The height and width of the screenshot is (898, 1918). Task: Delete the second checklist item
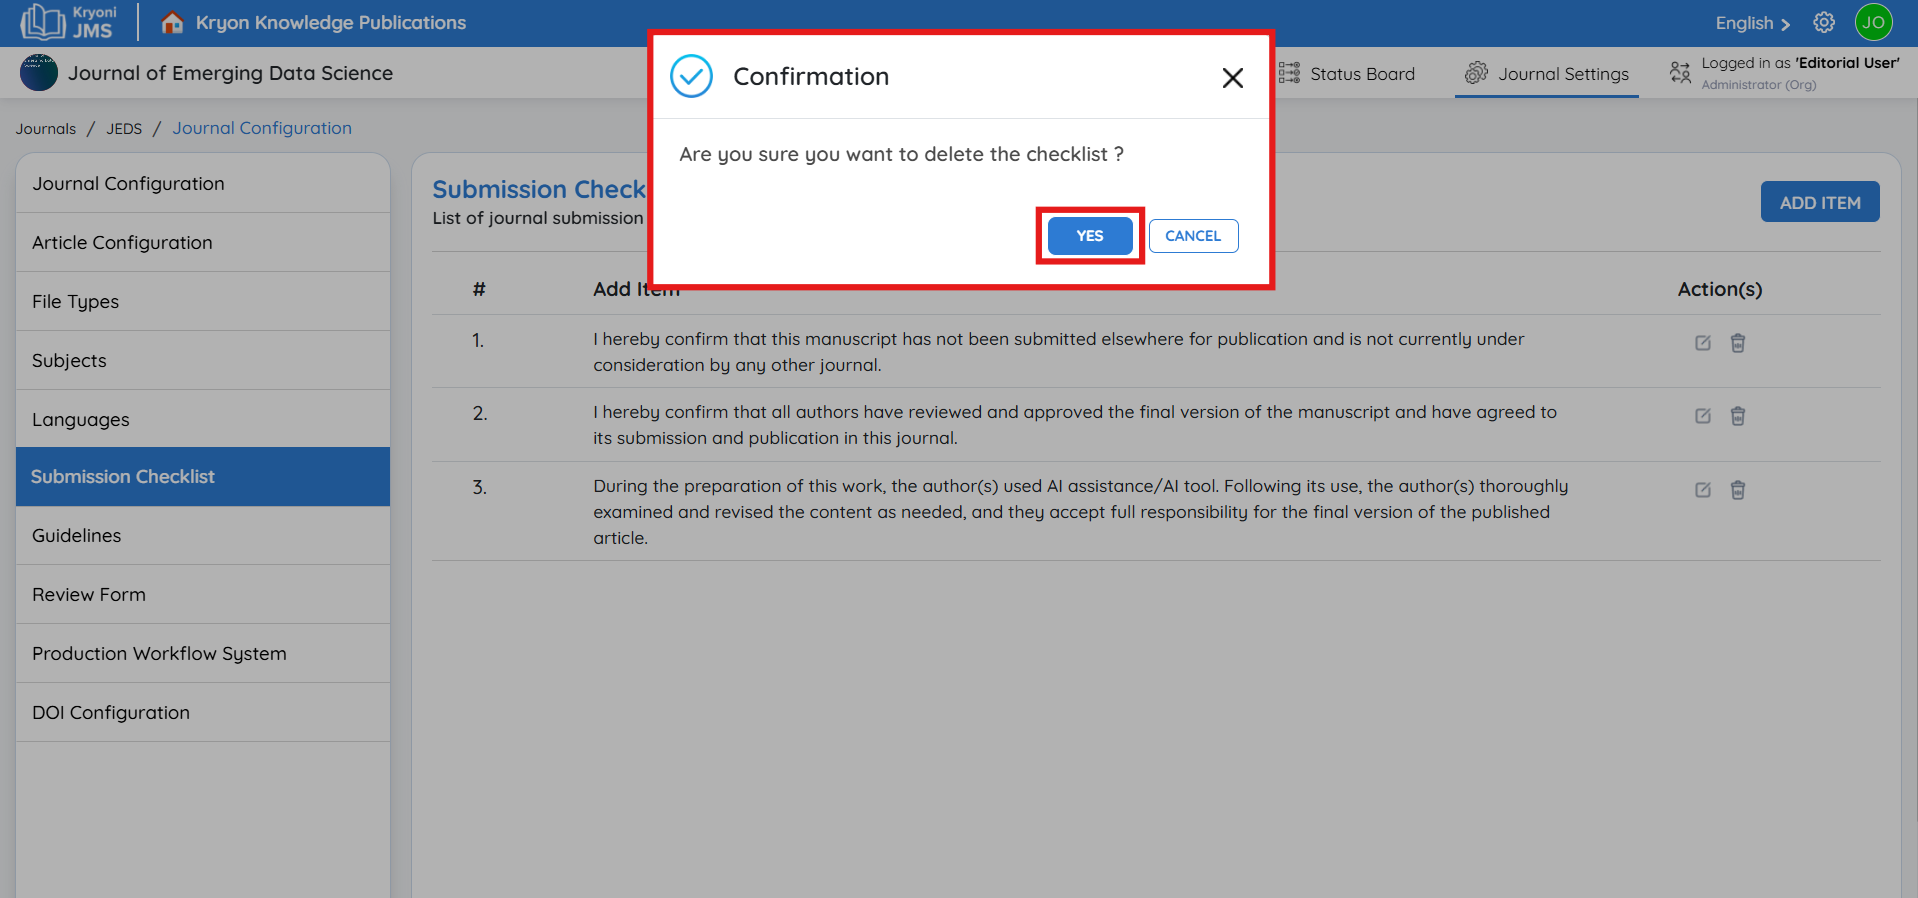pos(1737,416)
